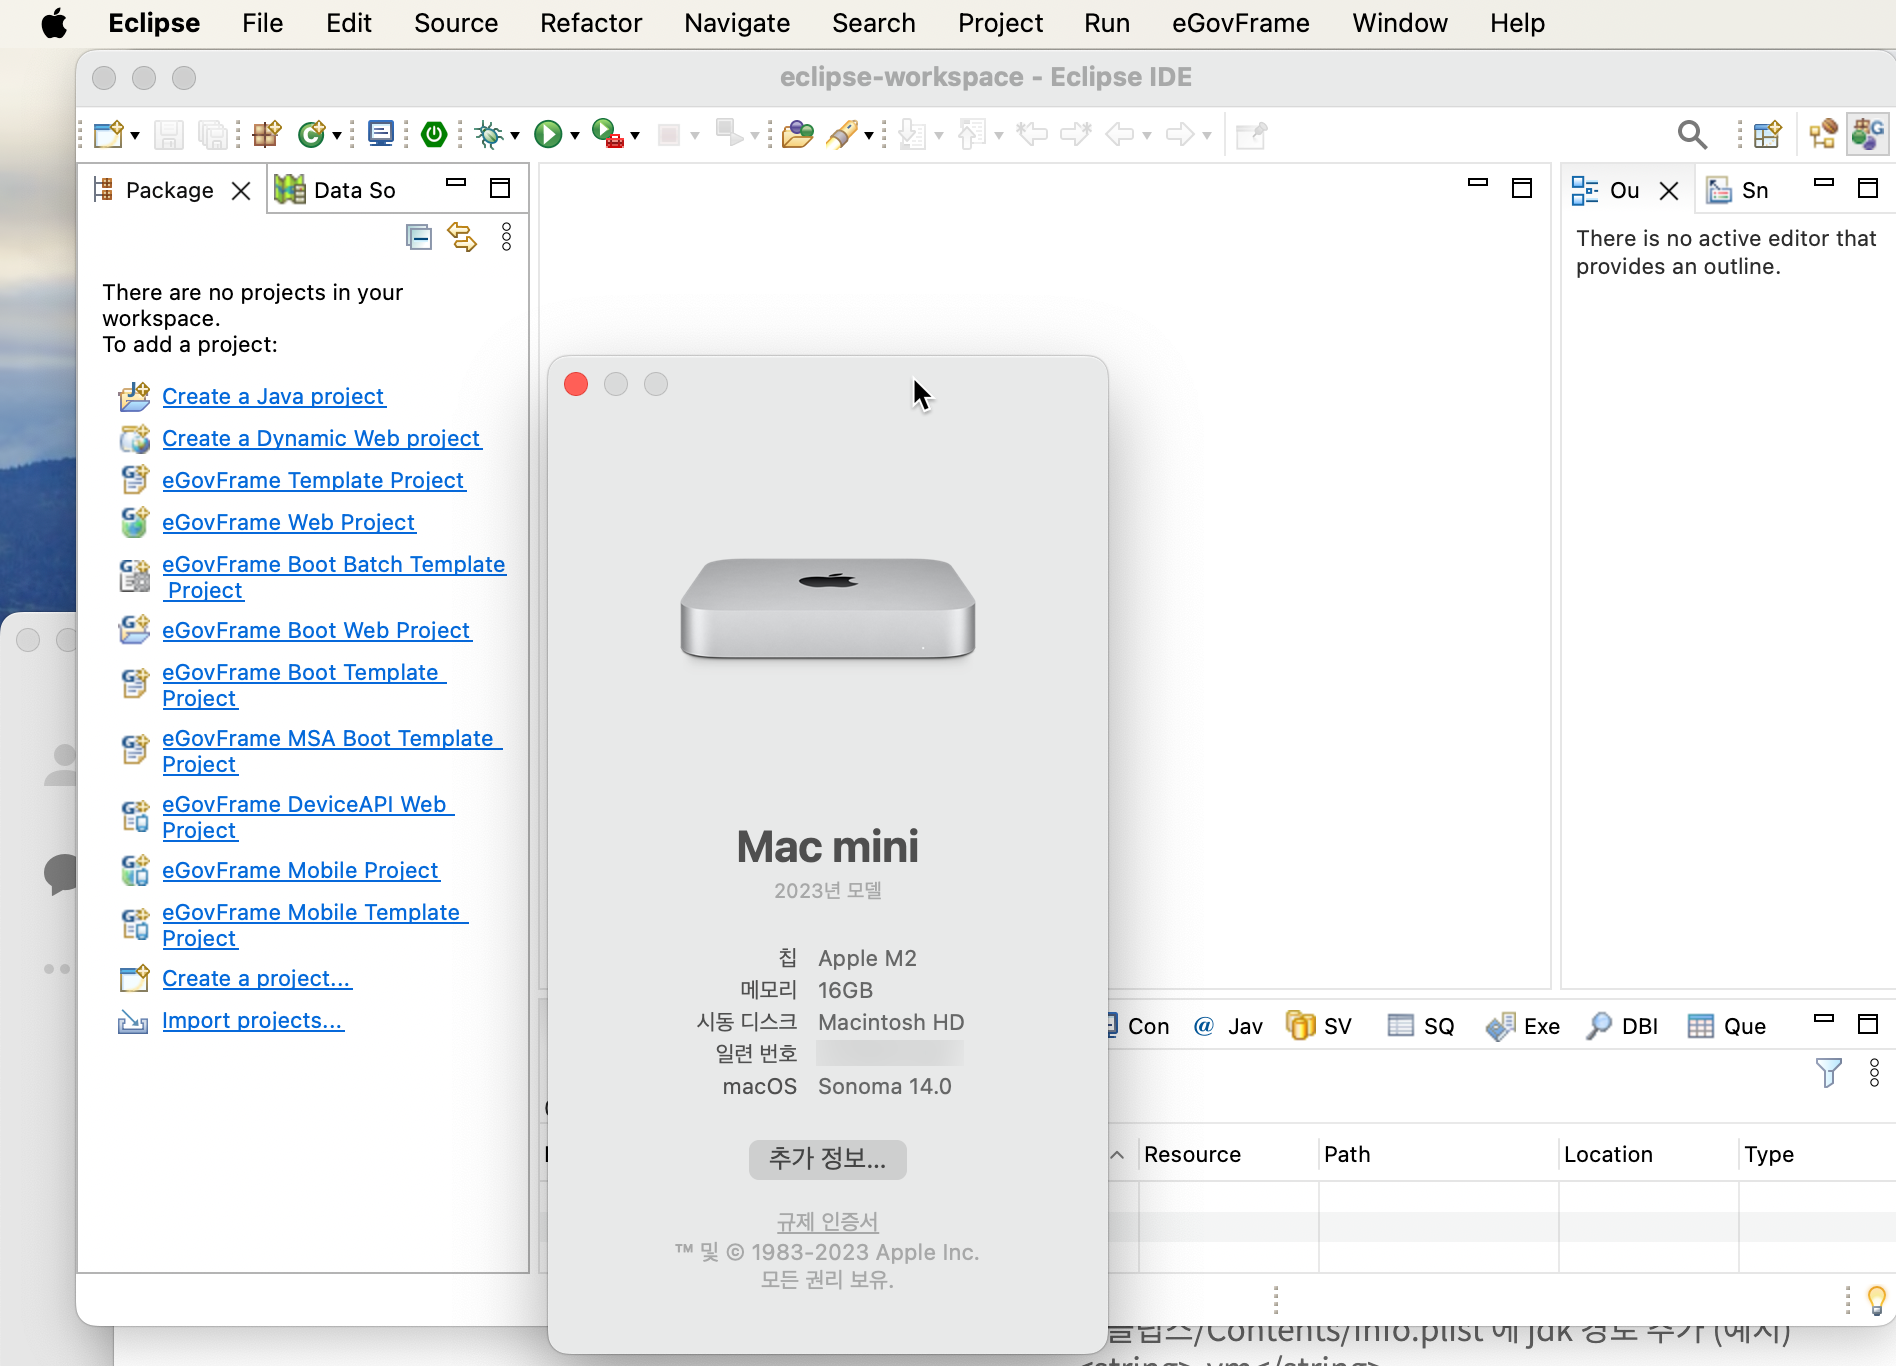This screenshot has height=1366, width=1896.
Task: Click eGovFrame Boot Web Project link
Action: [317, 630]
